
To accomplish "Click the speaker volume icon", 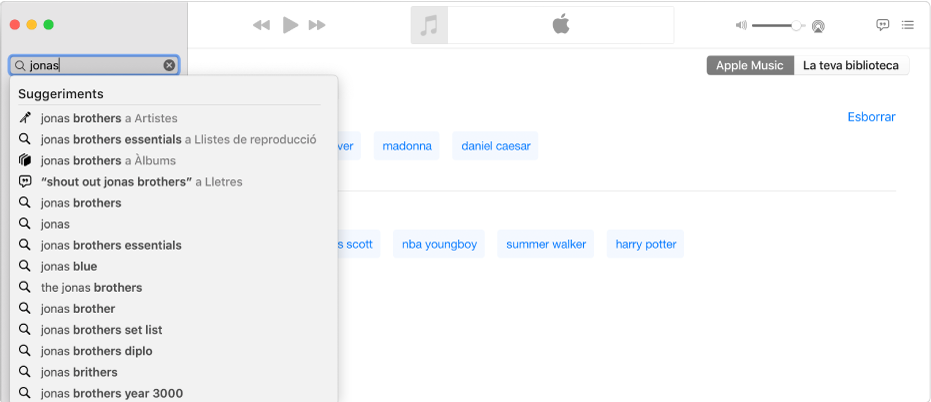I will pos(741,25).
